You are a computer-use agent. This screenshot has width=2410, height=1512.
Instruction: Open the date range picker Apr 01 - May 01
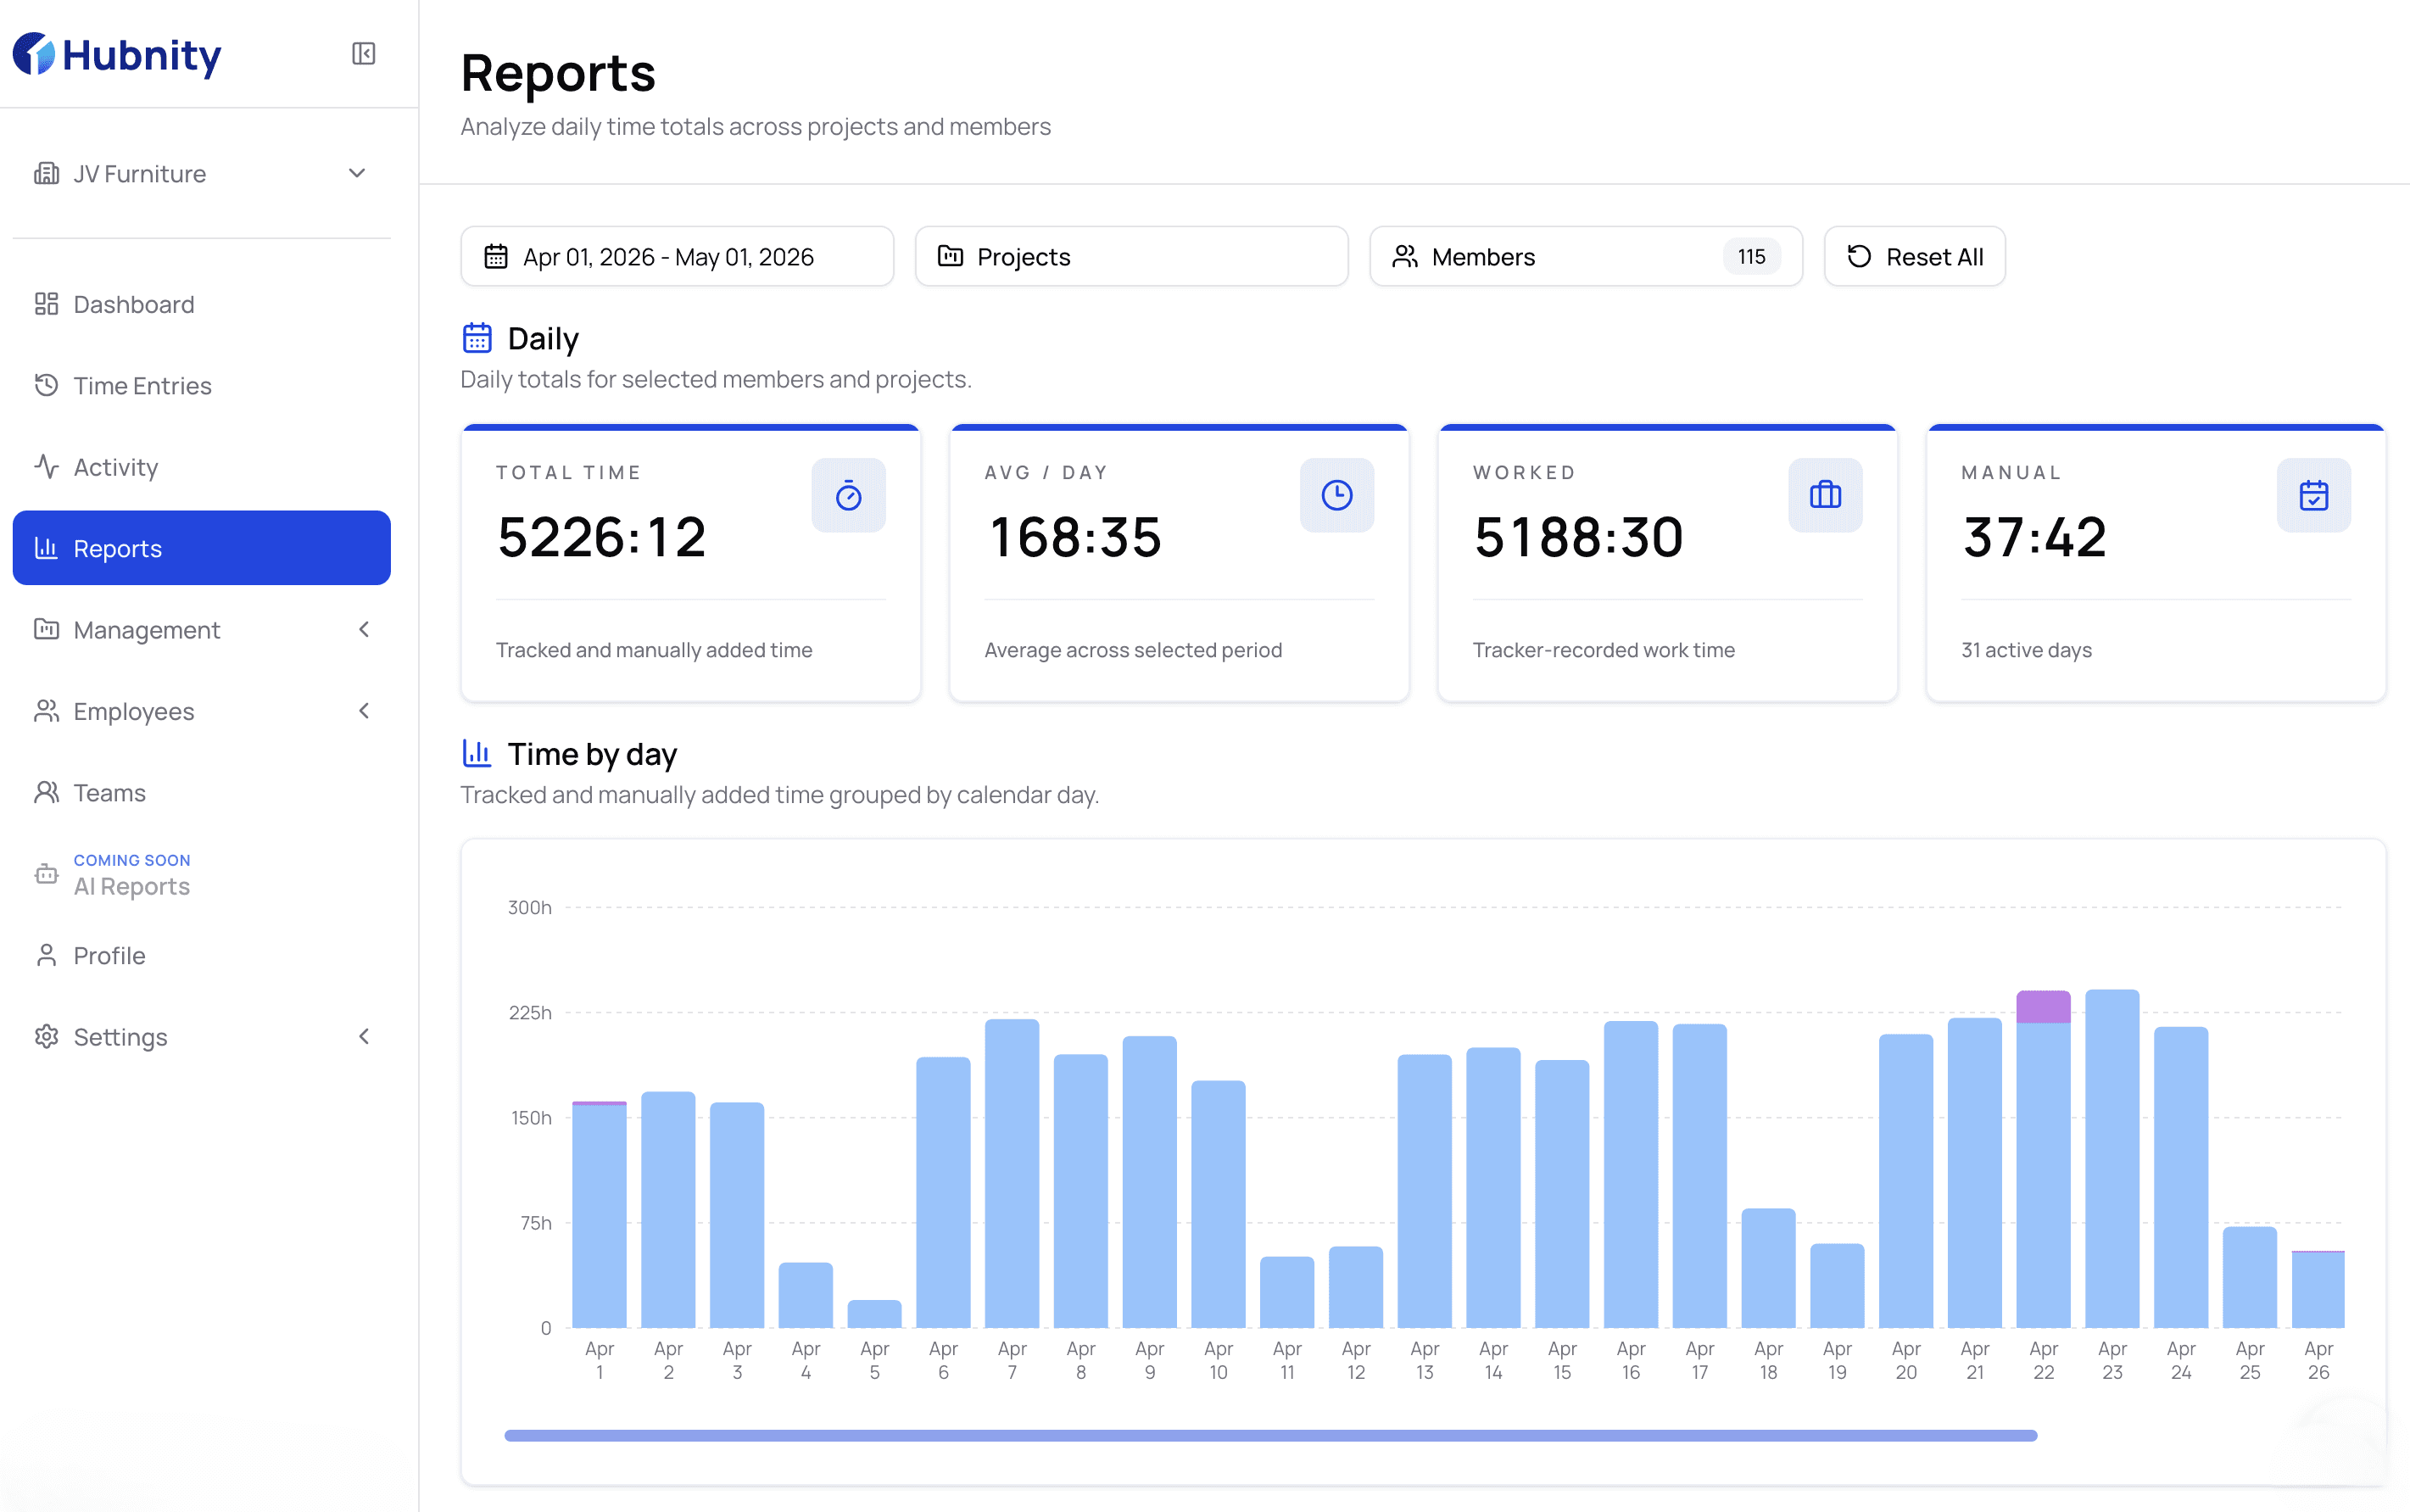coord(677,257)
